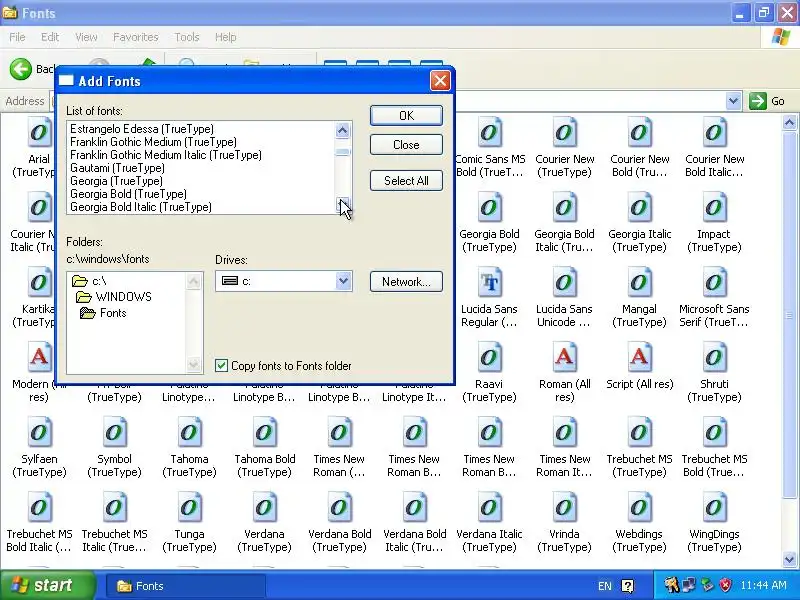Select the Courier New Bold font icon
Image resolution: width=800 pixels, height=600 pixels.
(639, 133)
